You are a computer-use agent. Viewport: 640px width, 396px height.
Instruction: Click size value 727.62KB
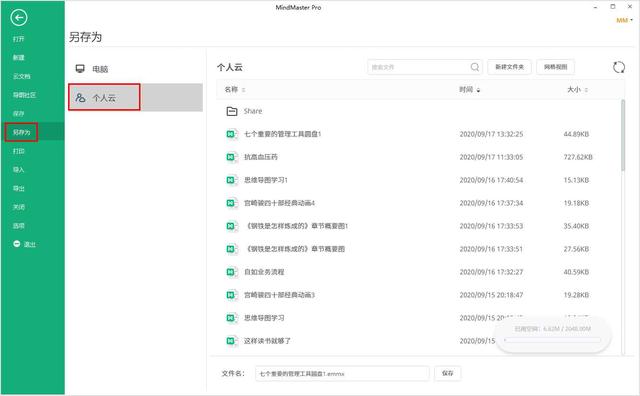[x=578, y=157]
